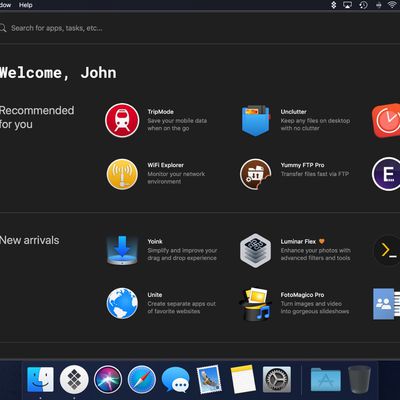
Task: Open the Yoink app icon
Action: pyautogui.click(x=122, y=250)
